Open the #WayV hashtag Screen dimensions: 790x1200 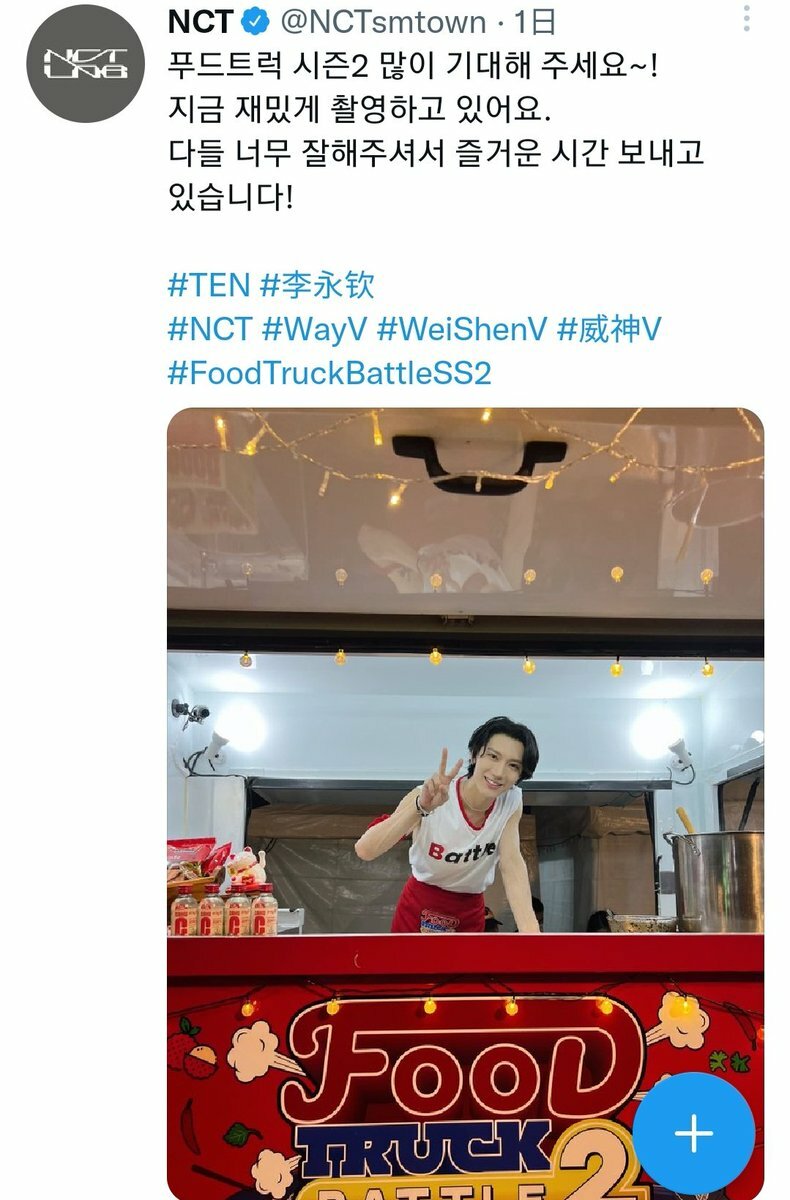(x=315, y=329)
